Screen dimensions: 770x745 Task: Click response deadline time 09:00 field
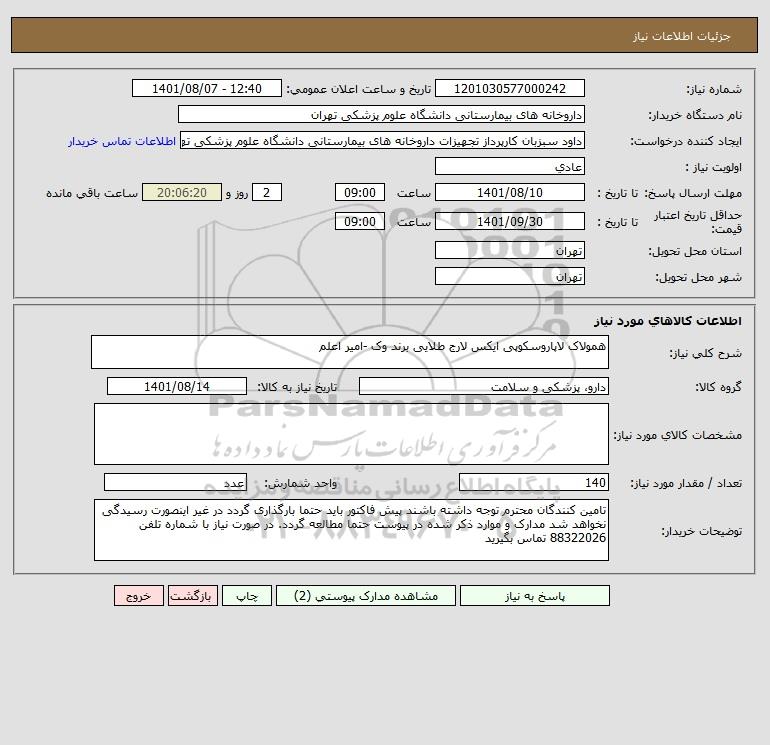coord(359,193)
